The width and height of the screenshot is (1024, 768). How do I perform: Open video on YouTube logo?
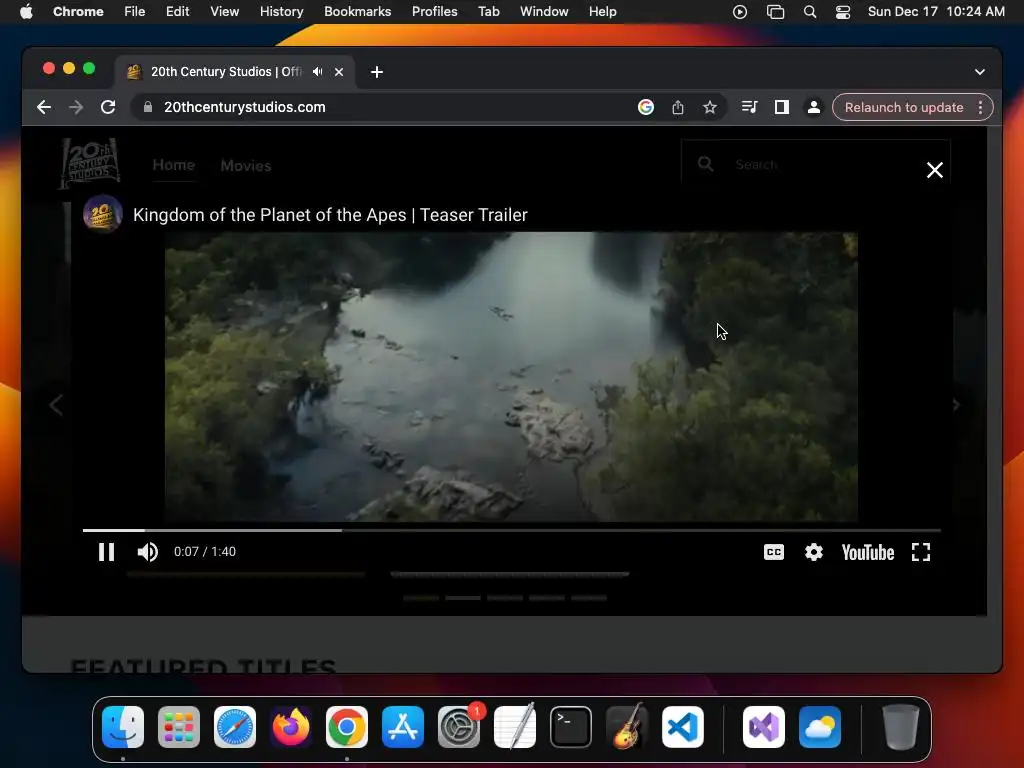click(x=868, y=552)
